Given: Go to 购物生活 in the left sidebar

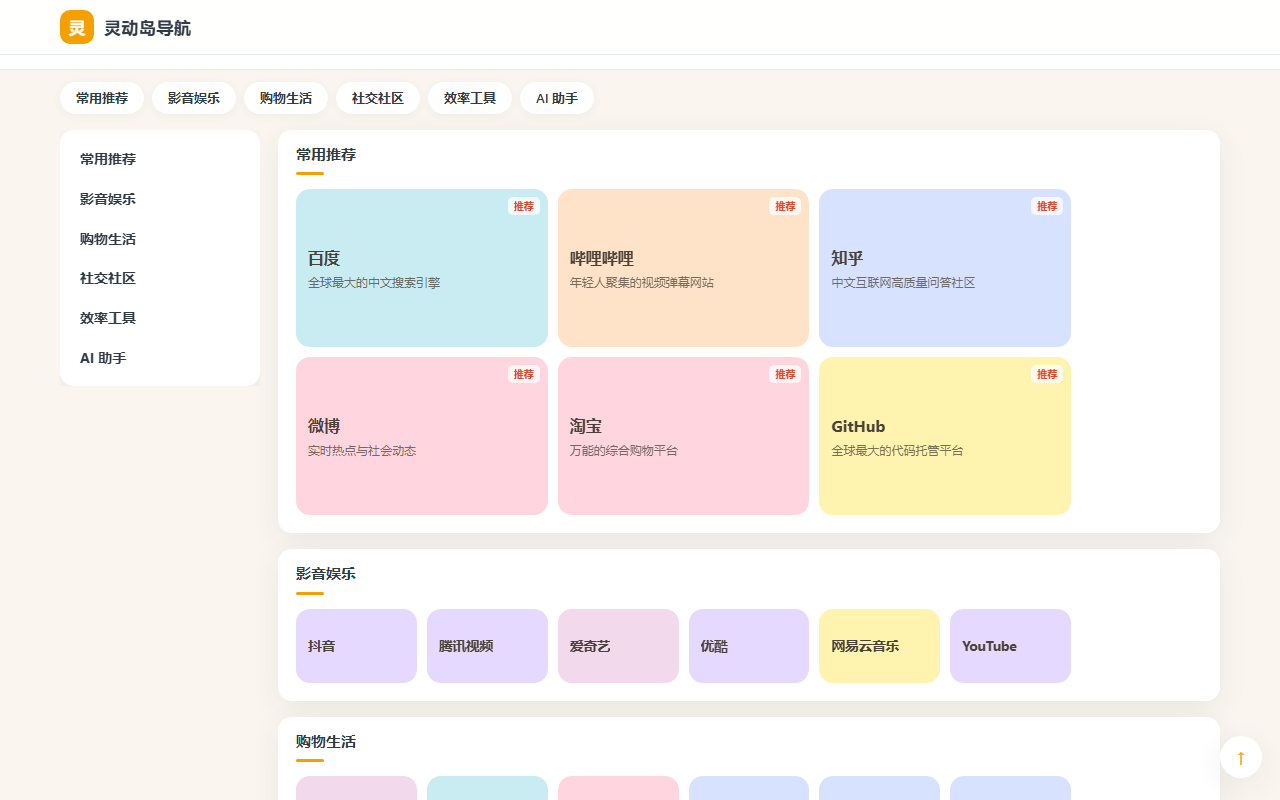Looking at the screenshot, I should click(160, 239).
